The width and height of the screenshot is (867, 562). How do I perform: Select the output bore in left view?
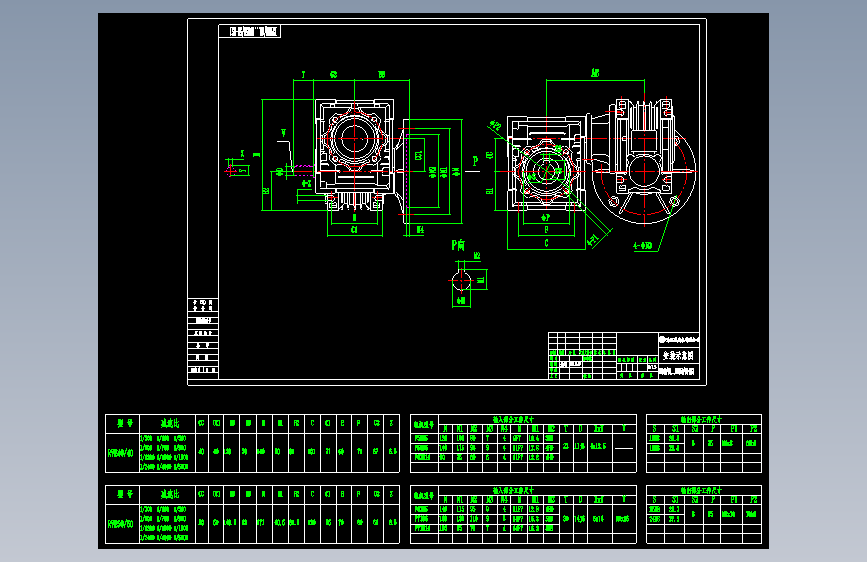[x=354, y=139]
